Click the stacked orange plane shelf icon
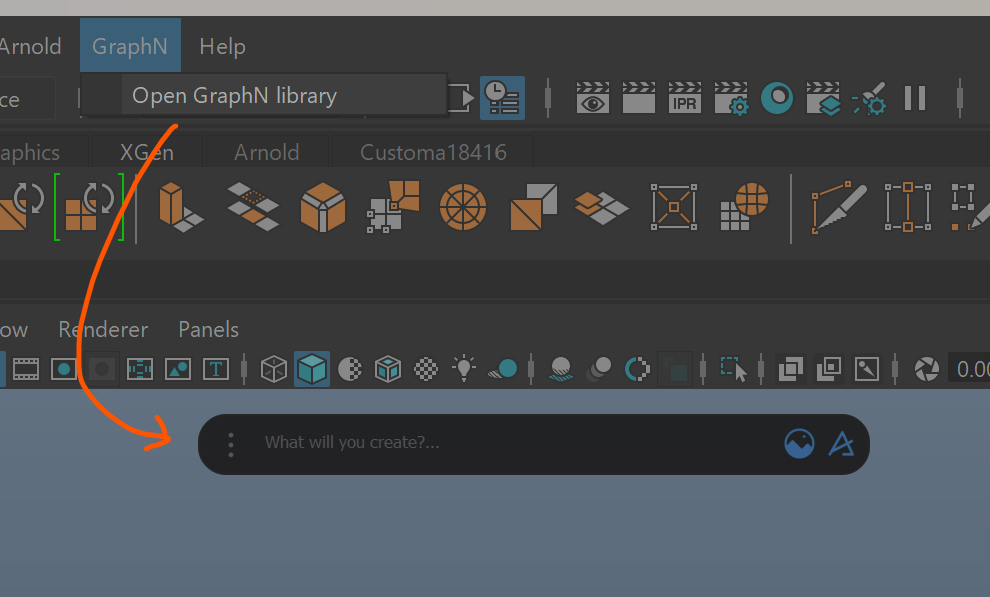990x597 pixels. [601, 208]
